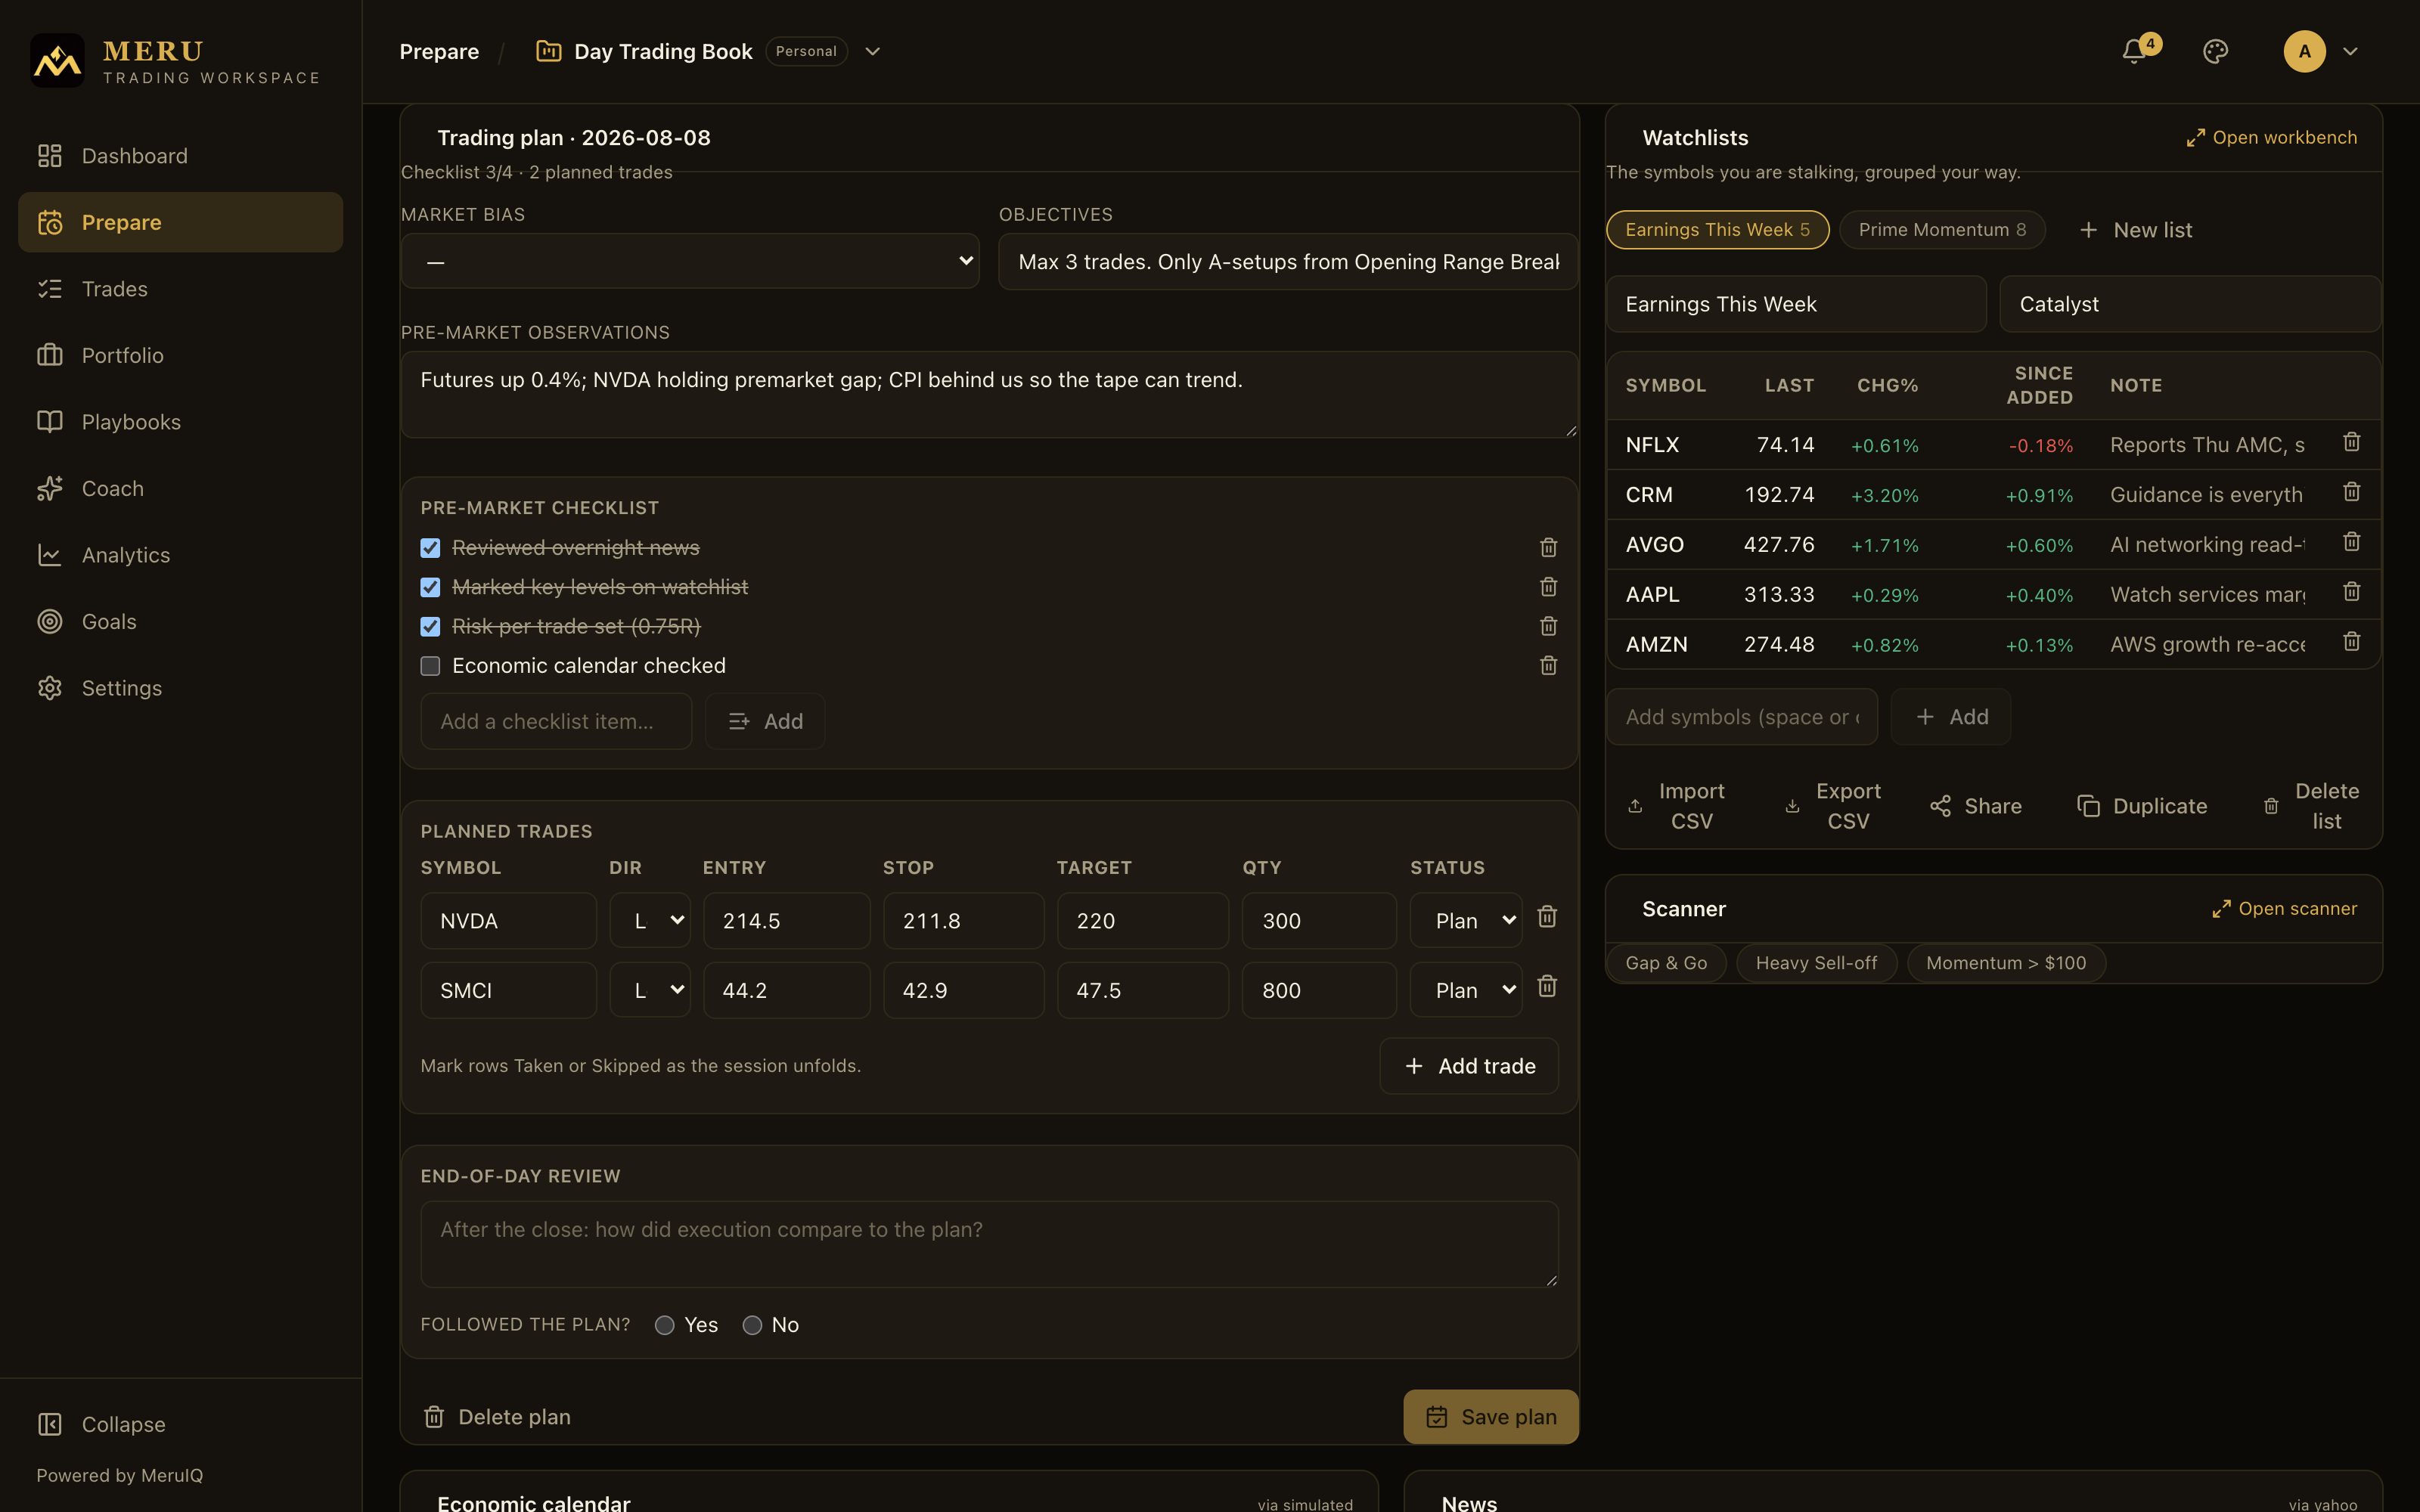Switch to Prime Momentum list
This screenshot has width=2420, height=1512.
pyautogui.click(x=1942, y=230)
